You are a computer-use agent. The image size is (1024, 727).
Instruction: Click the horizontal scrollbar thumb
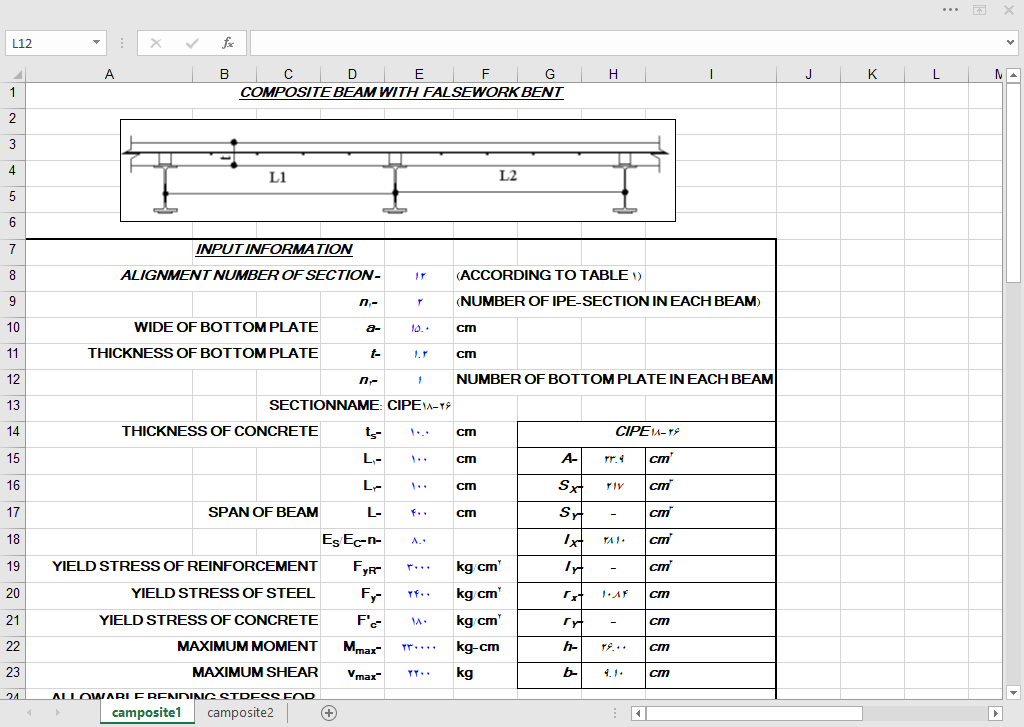754,713
